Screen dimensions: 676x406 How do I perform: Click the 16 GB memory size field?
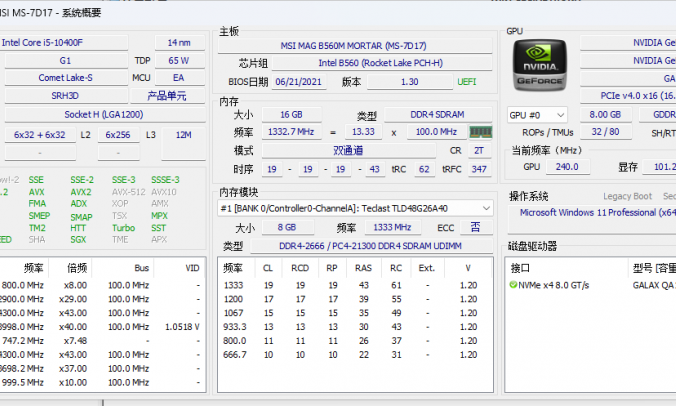291,115
